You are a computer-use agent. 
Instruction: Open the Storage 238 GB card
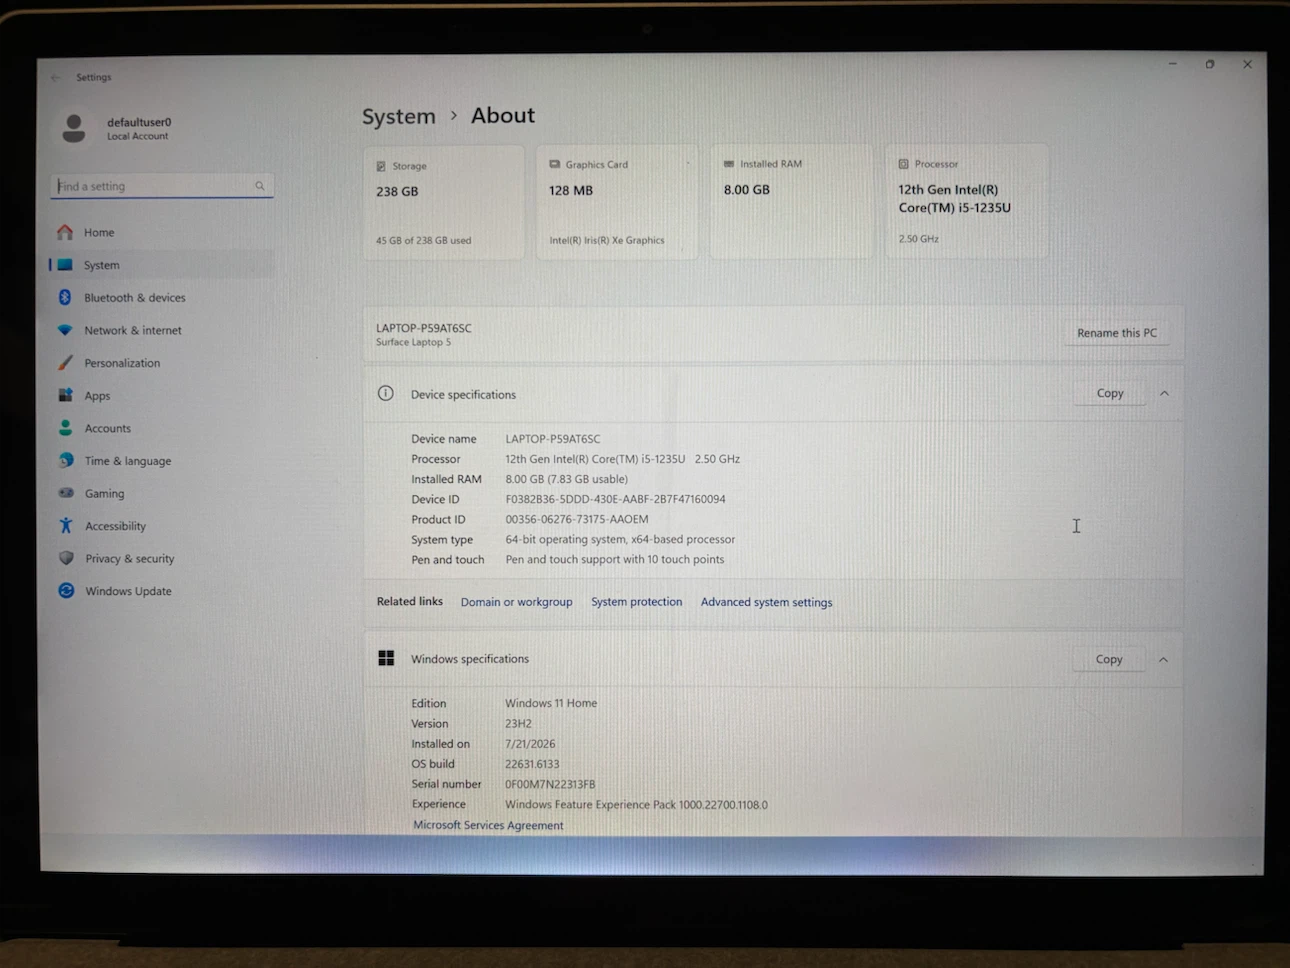(444, 203)
